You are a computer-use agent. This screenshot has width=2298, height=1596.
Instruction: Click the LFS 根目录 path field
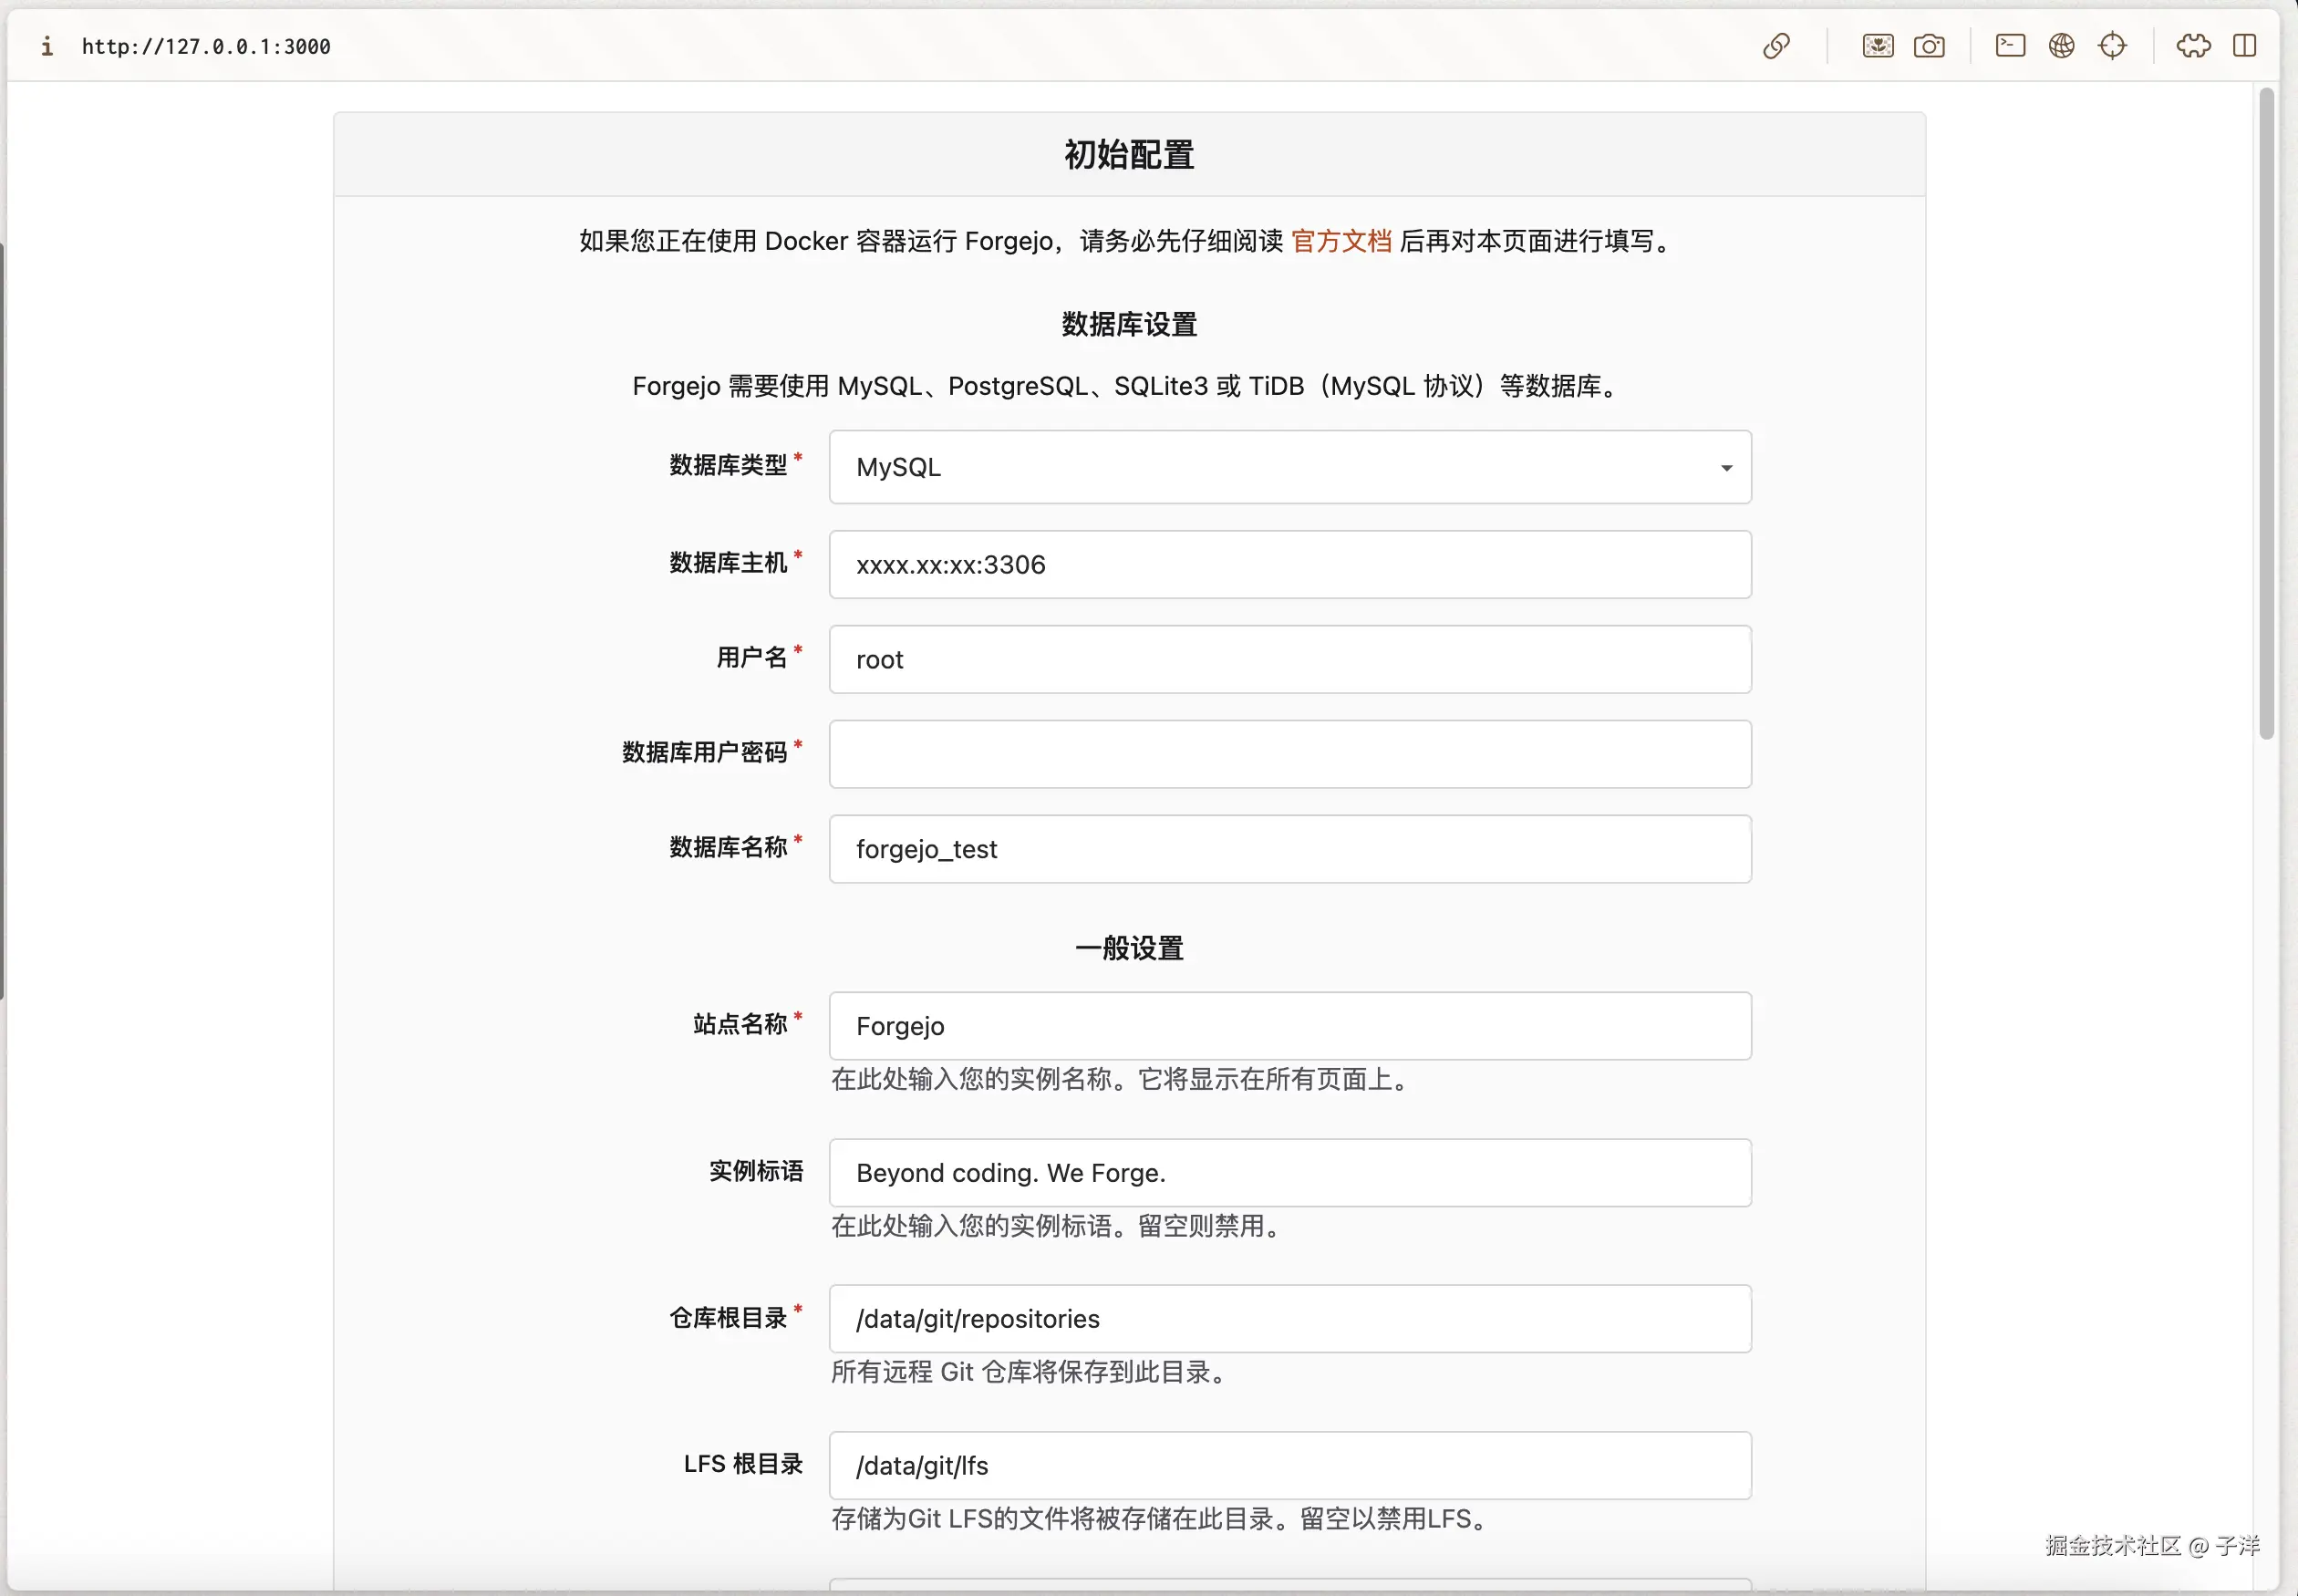pos(1289,1466)
